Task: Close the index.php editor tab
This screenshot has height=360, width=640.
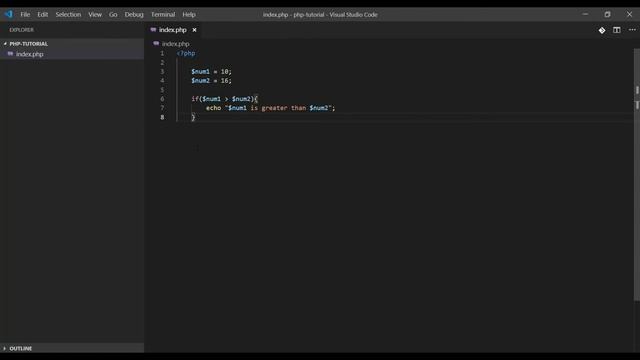Action: (x=194, y=30)
